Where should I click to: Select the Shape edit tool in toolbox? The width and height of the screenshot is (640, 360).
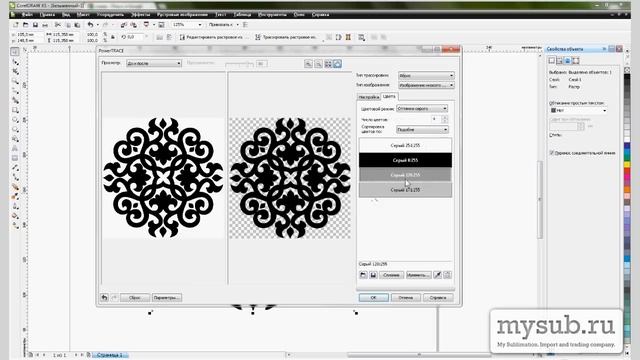pos(16,62)
